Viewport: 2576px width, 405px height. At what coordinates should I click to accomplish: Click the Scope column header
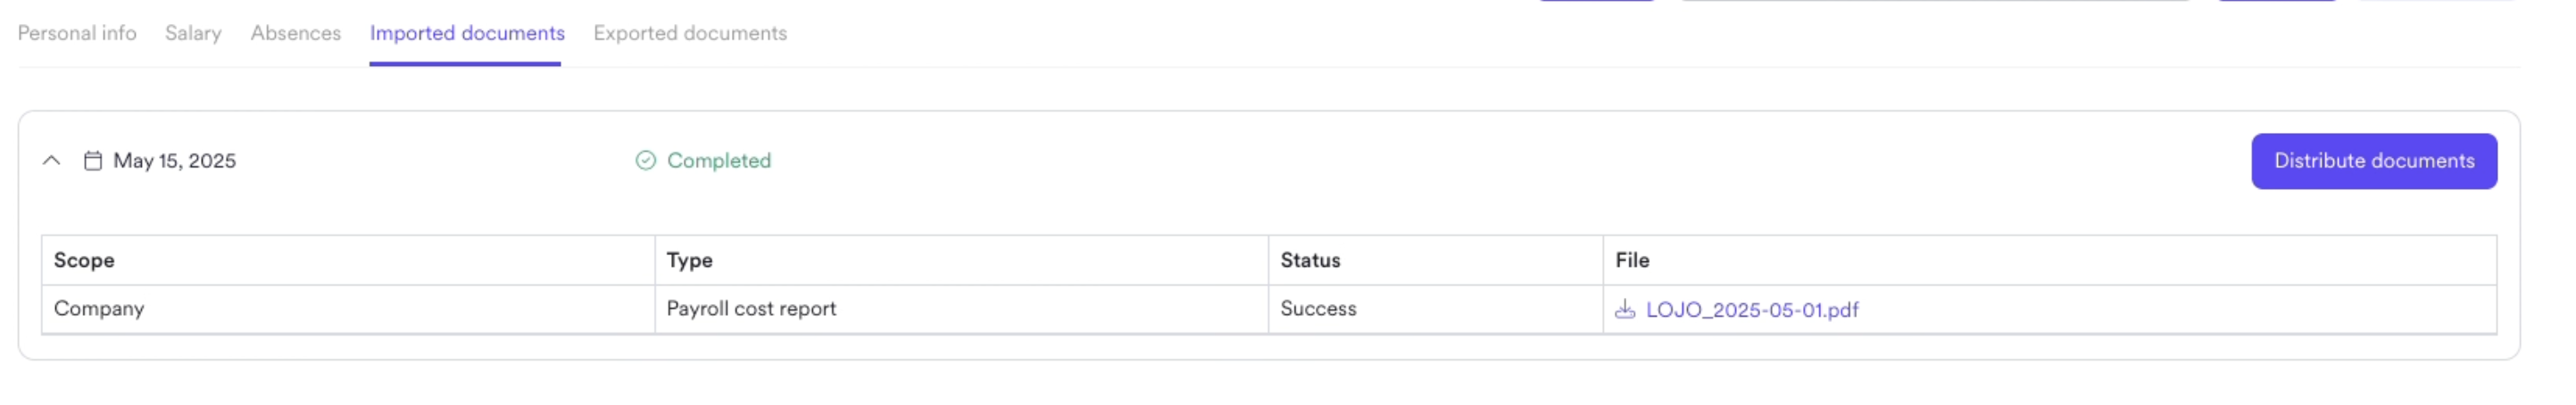pyautogui.click(x=84, y=260)
